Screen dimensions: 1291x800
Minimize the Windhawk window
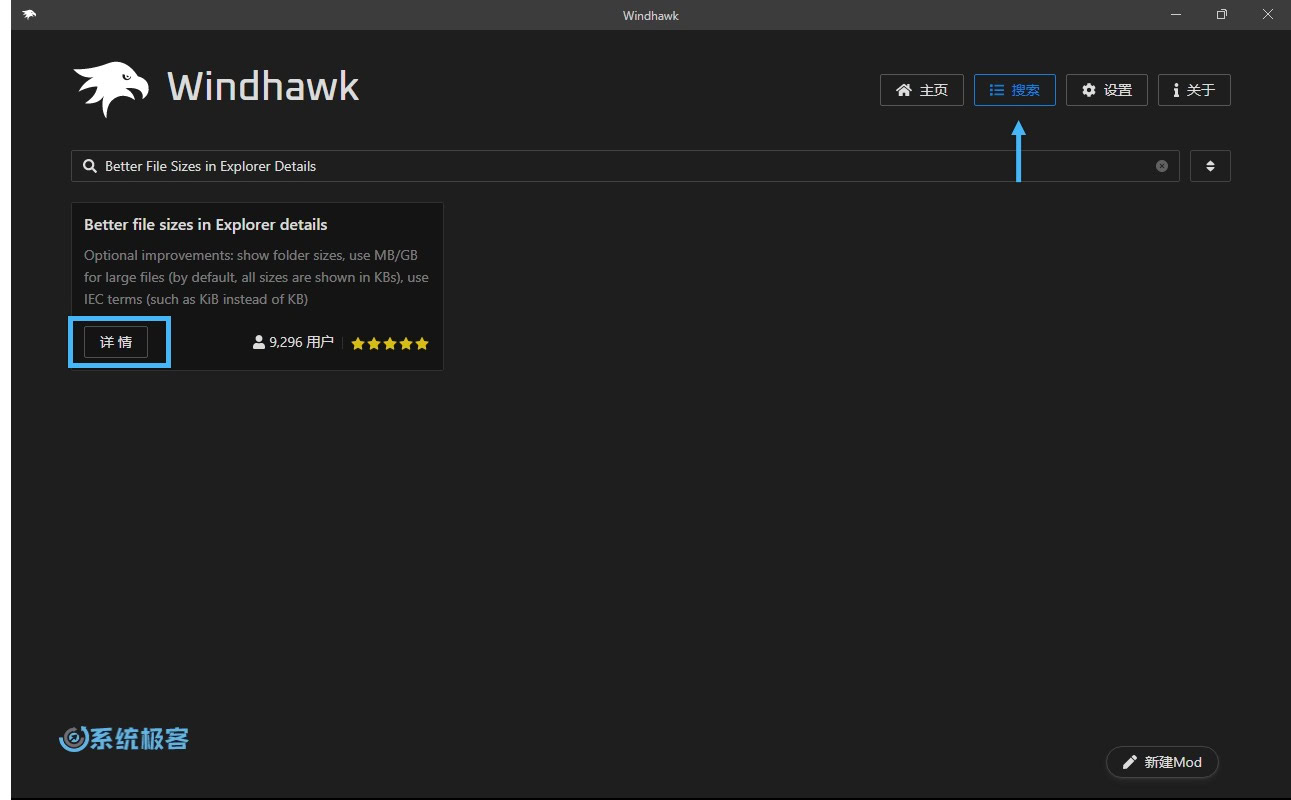(x=1176, y=14)
